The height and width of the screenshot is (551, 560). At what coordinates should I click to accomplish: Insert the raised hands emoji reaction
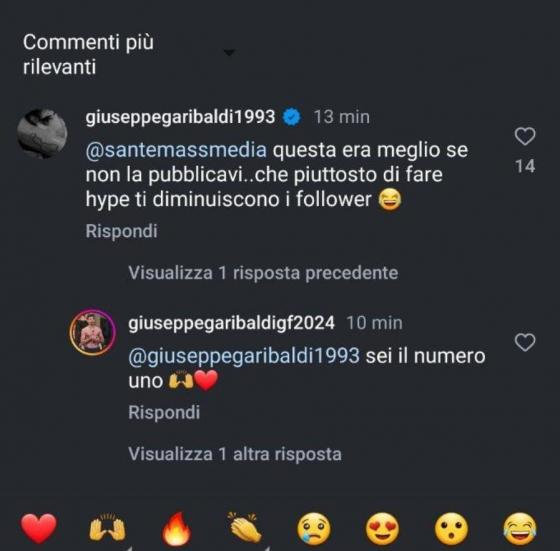click(107, 528)
